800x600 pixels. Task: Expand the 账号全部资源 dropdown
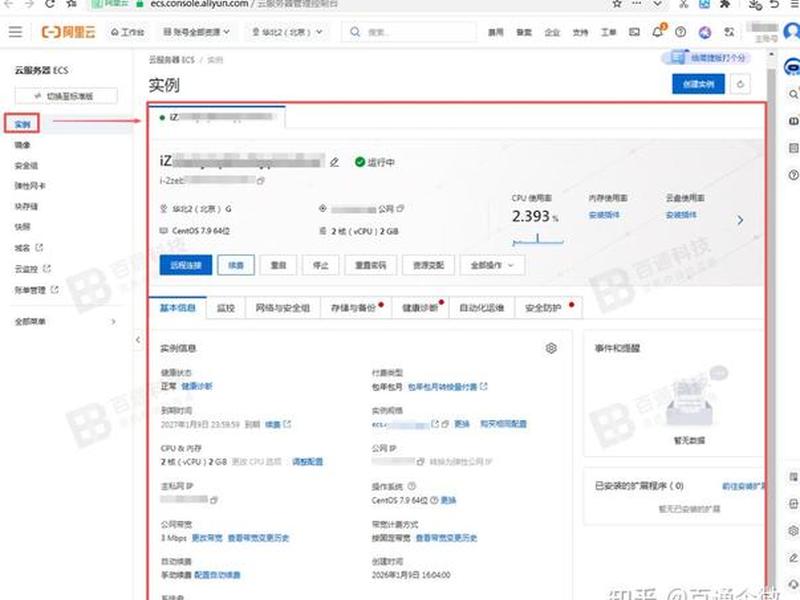click(x=196, y=32)
